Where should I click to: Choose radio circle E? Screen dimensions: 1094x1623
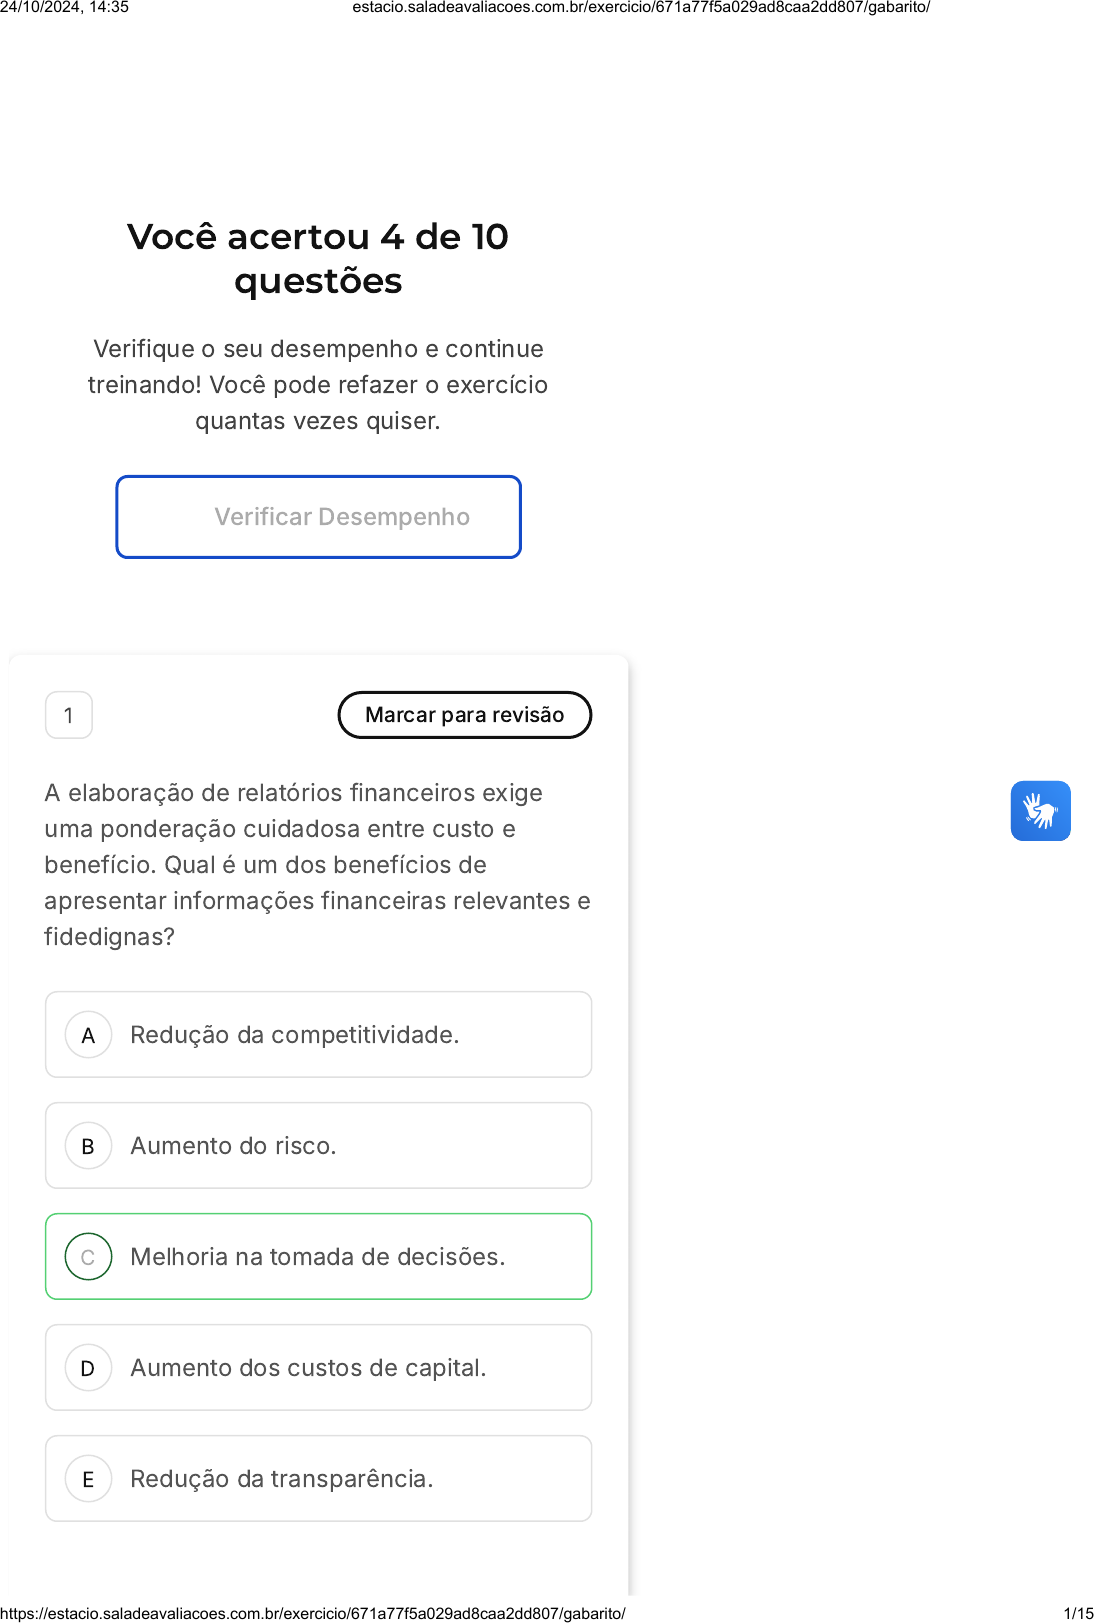click(88, 1479)
